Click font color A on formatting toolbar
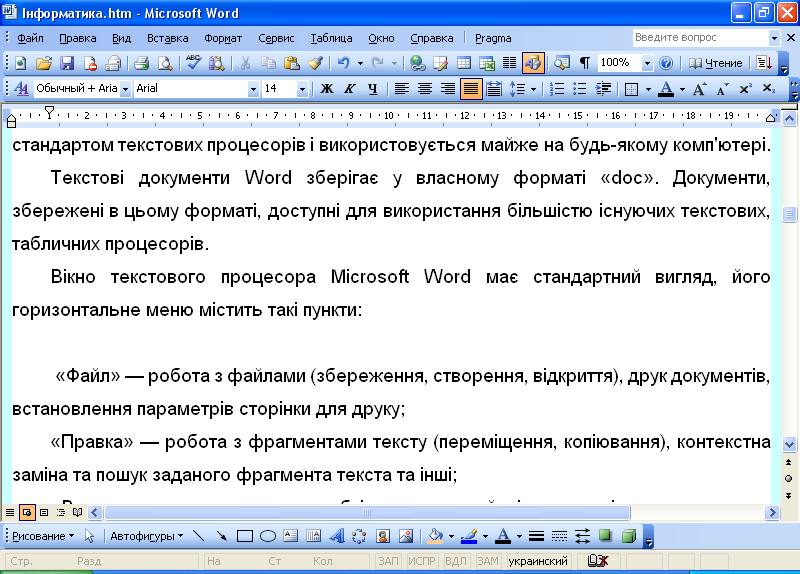Screen dimensions: 800x574 click(666, 89)
